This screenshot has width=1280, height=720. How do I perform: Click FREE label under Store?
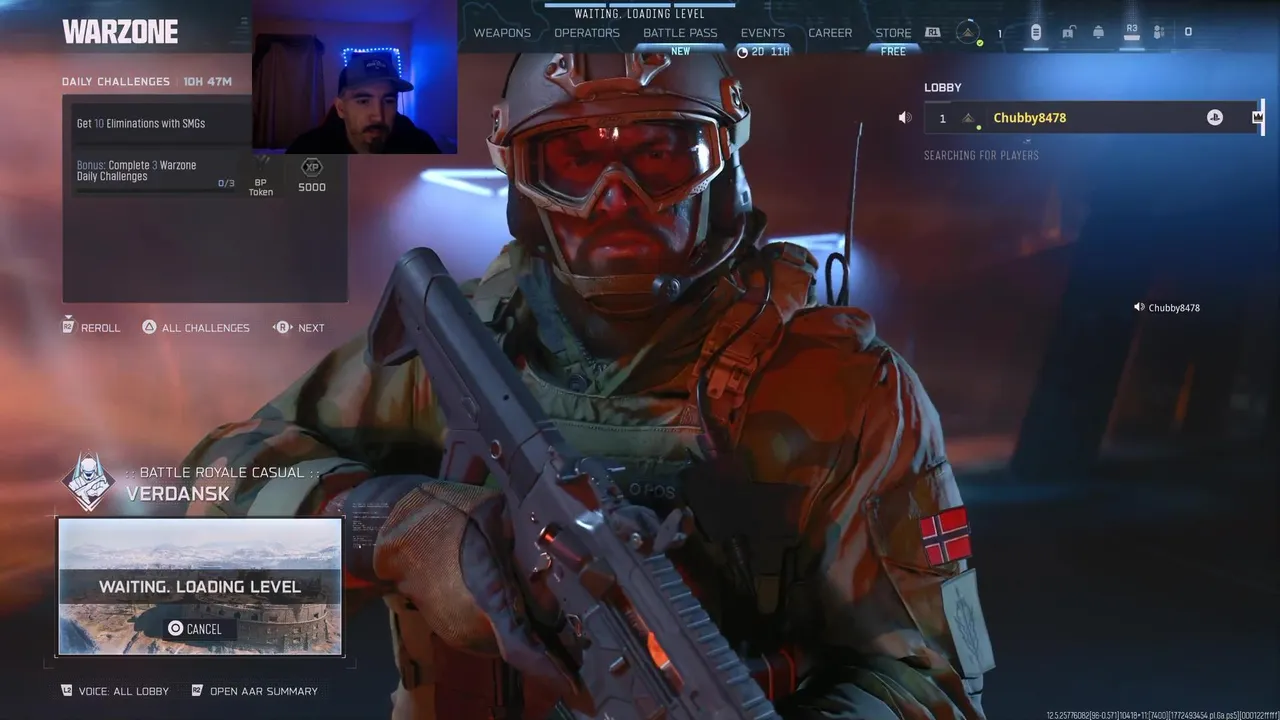(893, 51)
